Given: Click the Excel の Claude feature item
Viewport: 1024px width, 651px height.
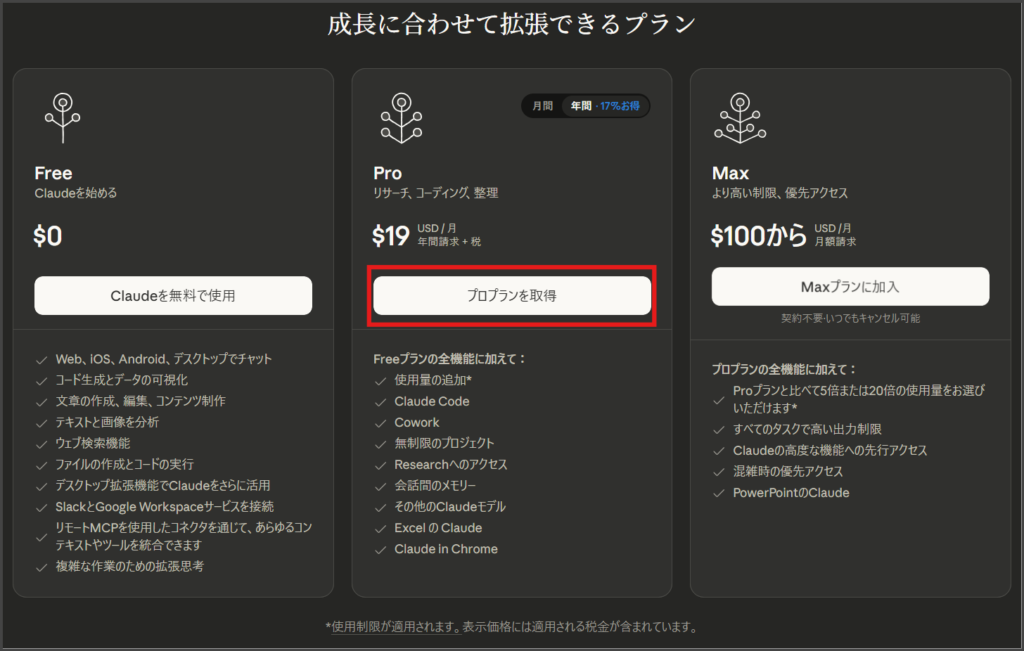Looking at the screenshot, I should tap(438, 528).
